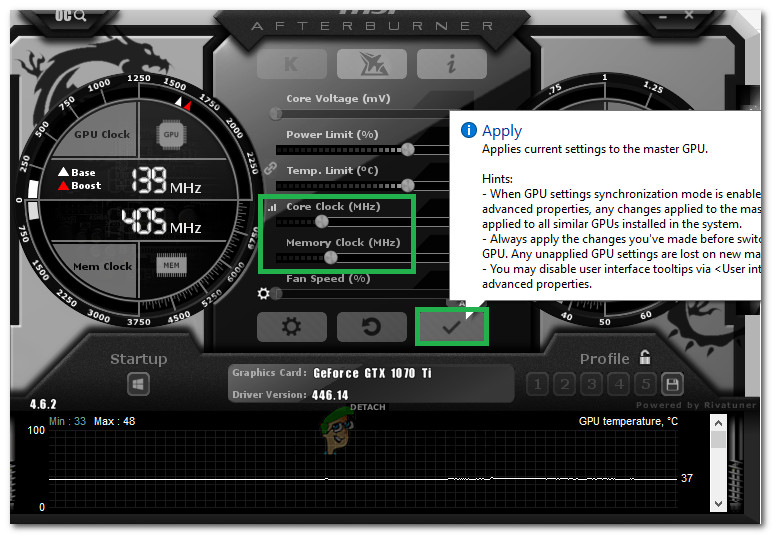
Task: Click the DETACH button
Action: (368, 407)
